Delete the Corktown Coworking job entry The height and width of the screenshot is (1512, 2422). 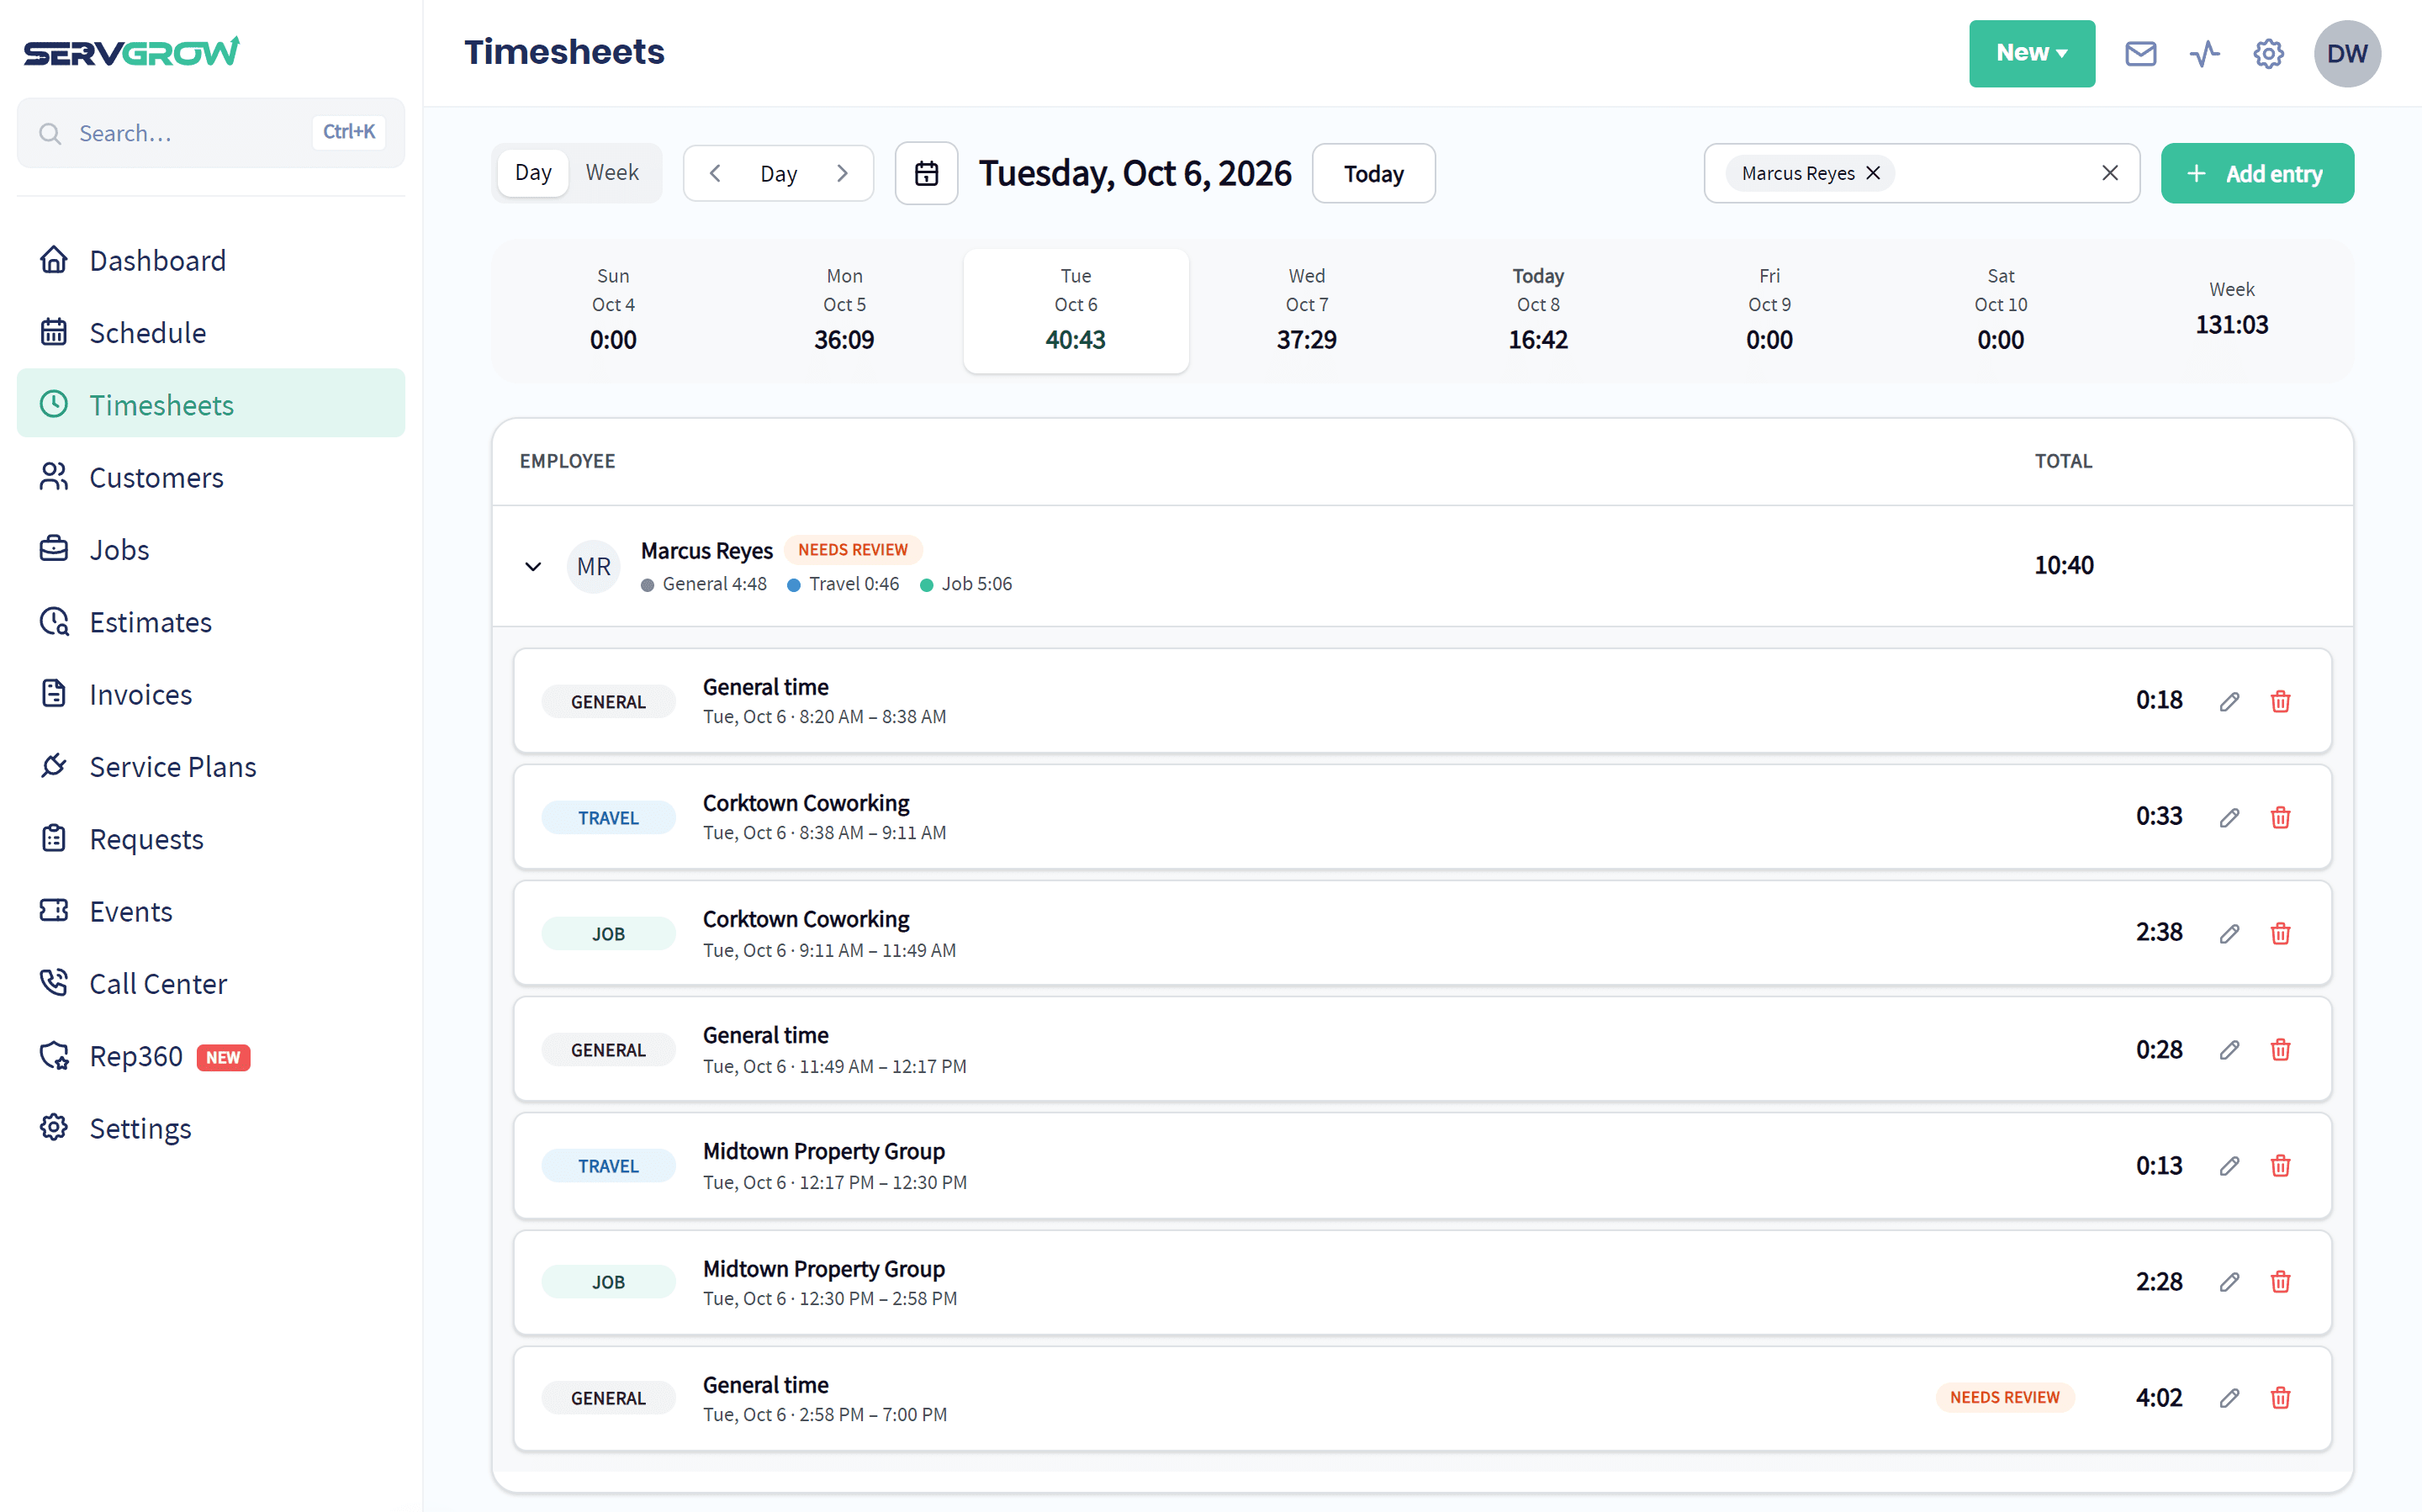coord(2280,933)
